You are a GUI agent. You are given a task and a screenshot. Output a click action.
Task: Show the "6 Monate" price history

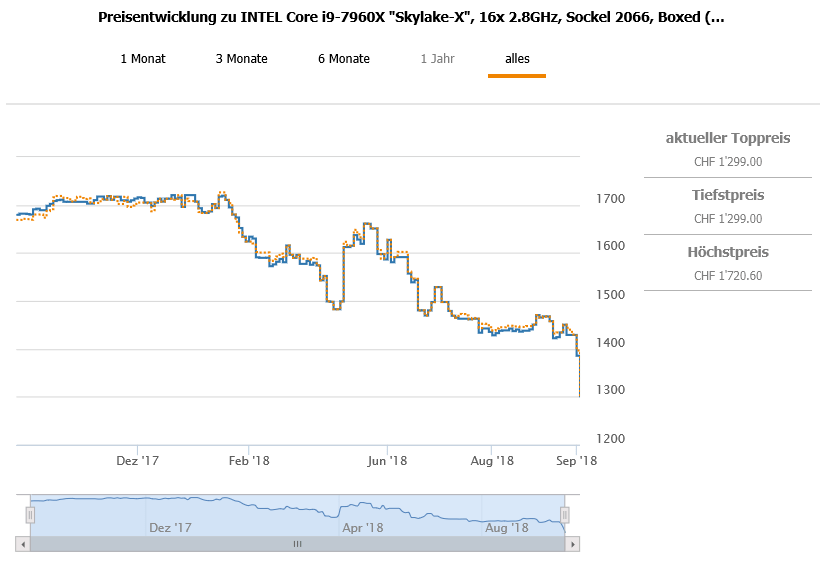tap(344, 59)
